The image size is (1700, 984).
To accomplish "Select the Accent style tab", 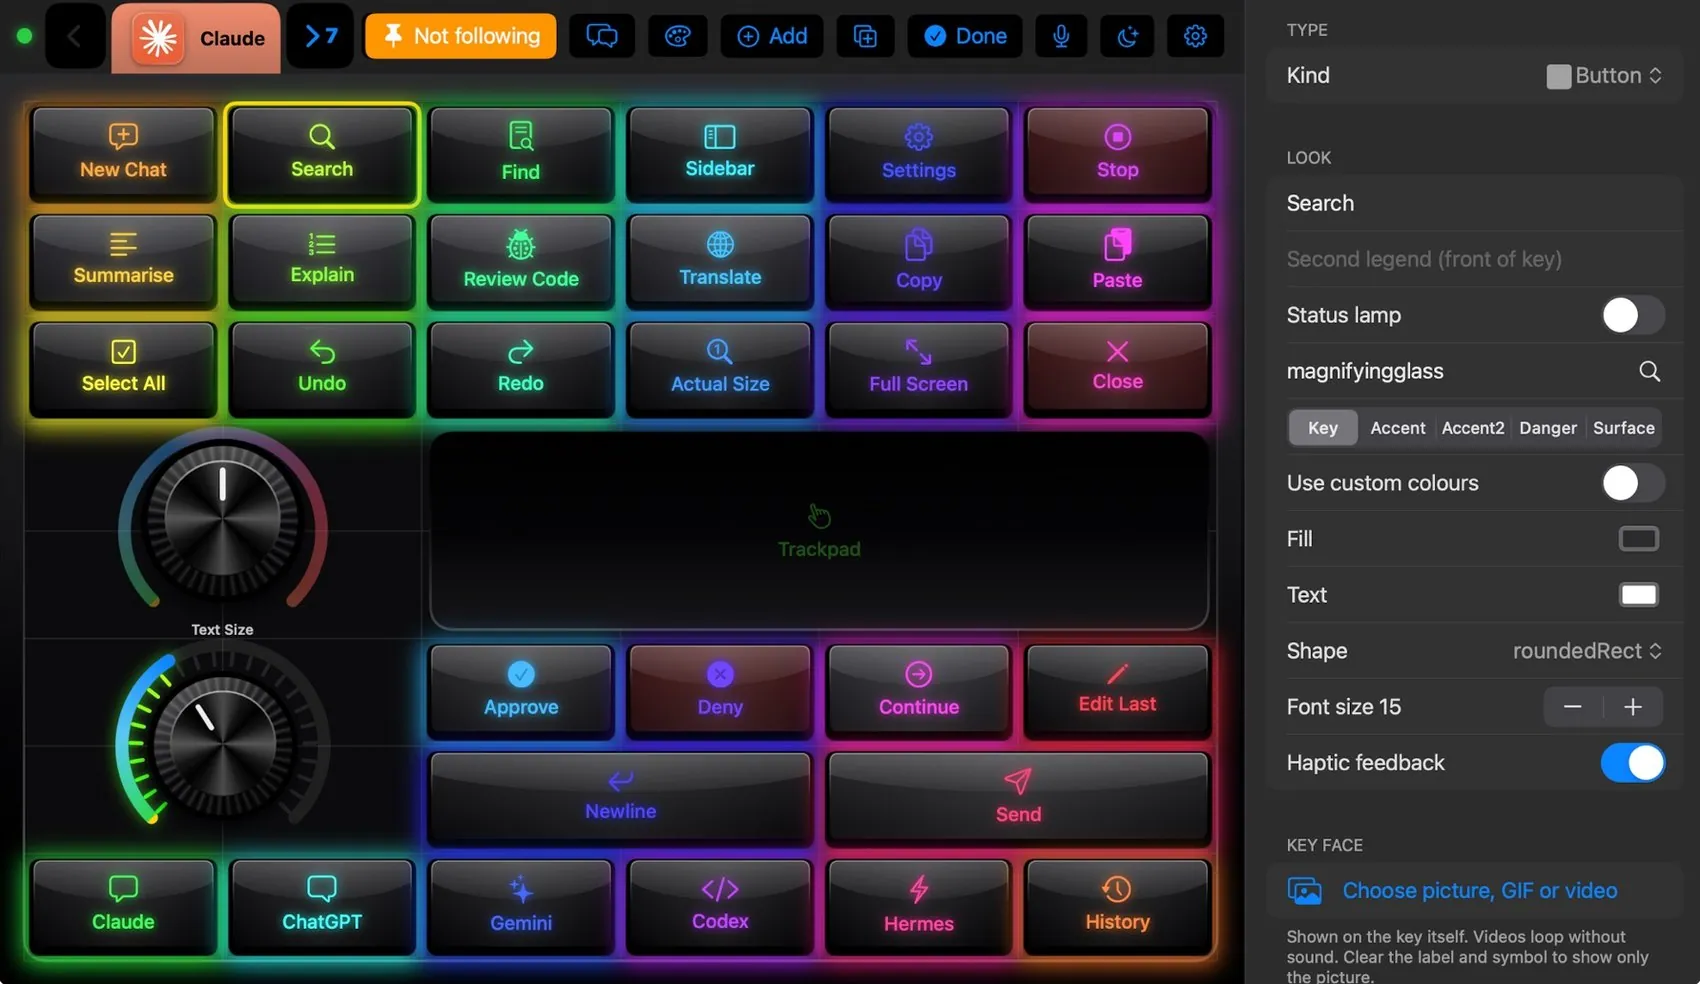I will click(x=1397, y=428).
